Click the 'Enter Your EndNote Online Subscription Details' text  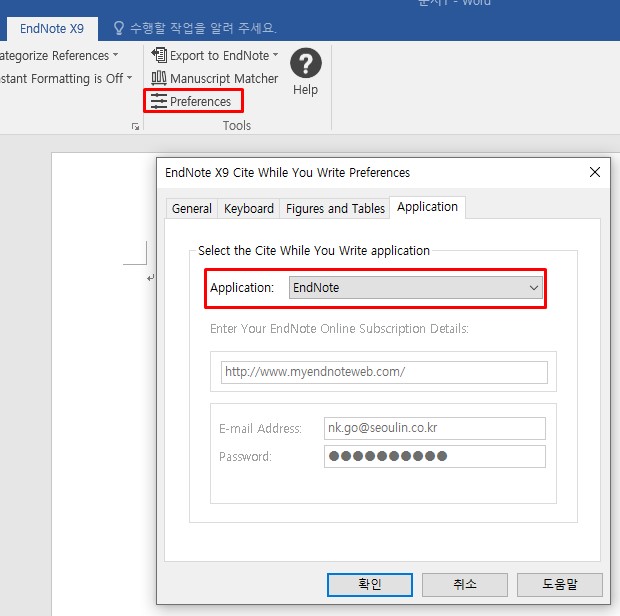(x=339, y=329)
